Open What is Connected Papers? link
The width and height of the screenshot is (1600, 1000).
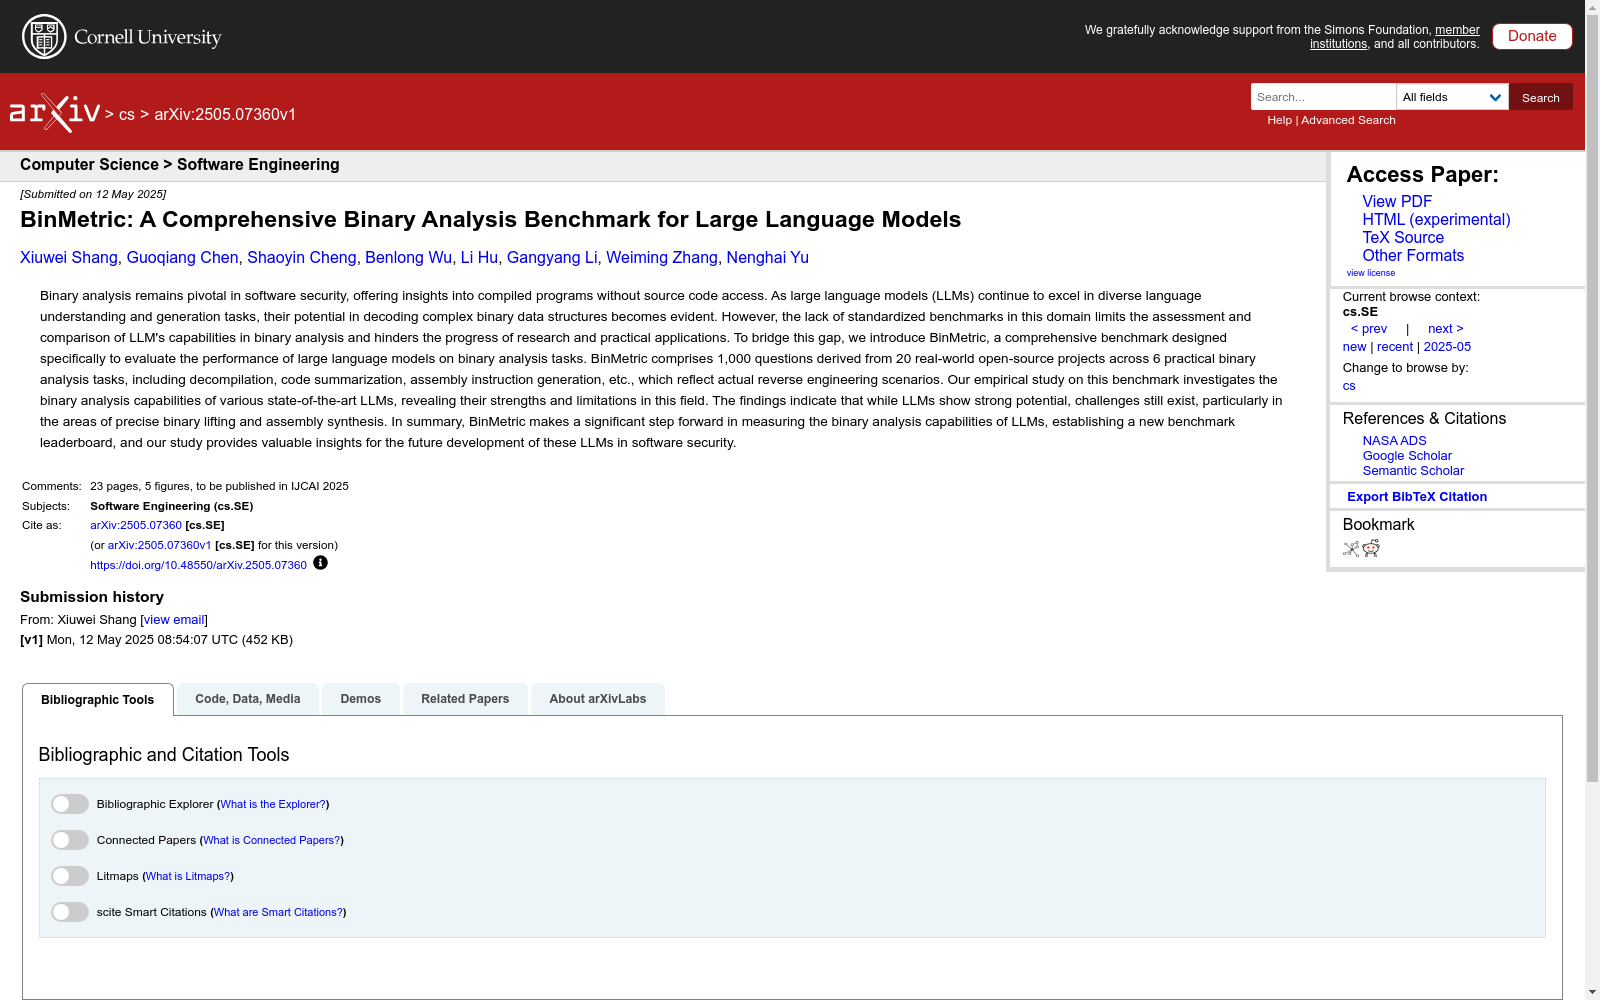point(272,840)
